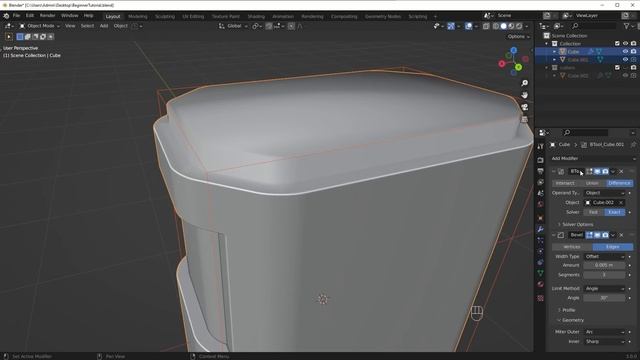Click the bevel Amount value field
The width and height of the screenshot is (640, 360).
[604, 265]
